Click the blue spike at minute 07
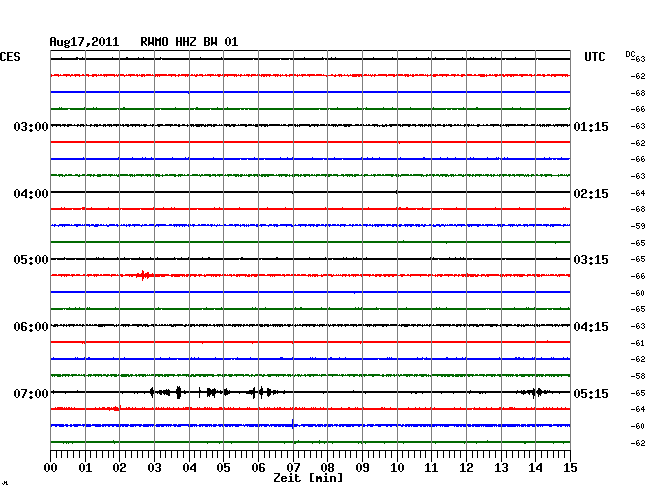The height and width of the screenshot is (494, 650). click(x=293, y=424)
